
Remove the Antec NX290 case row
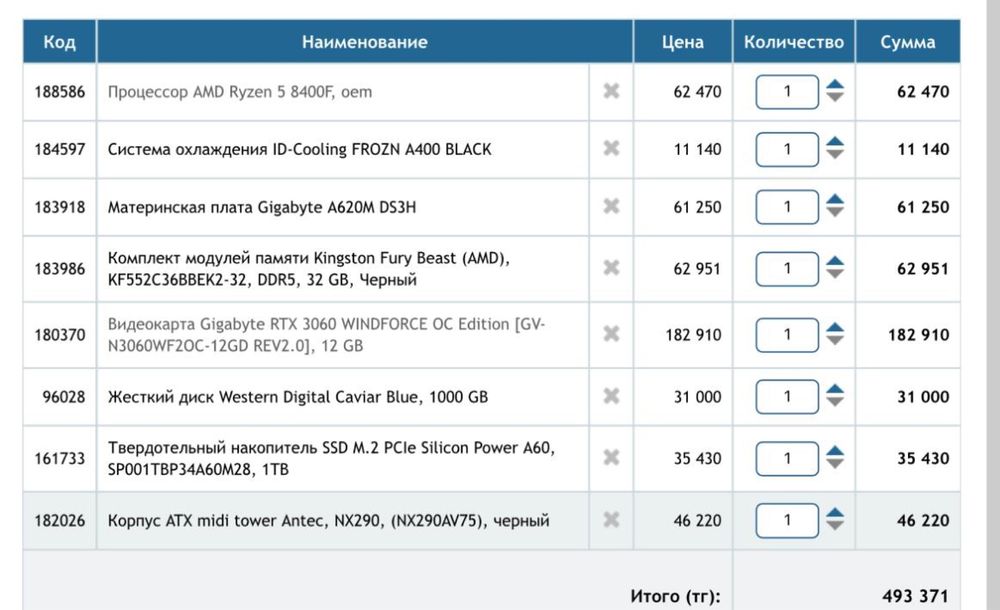611,519
